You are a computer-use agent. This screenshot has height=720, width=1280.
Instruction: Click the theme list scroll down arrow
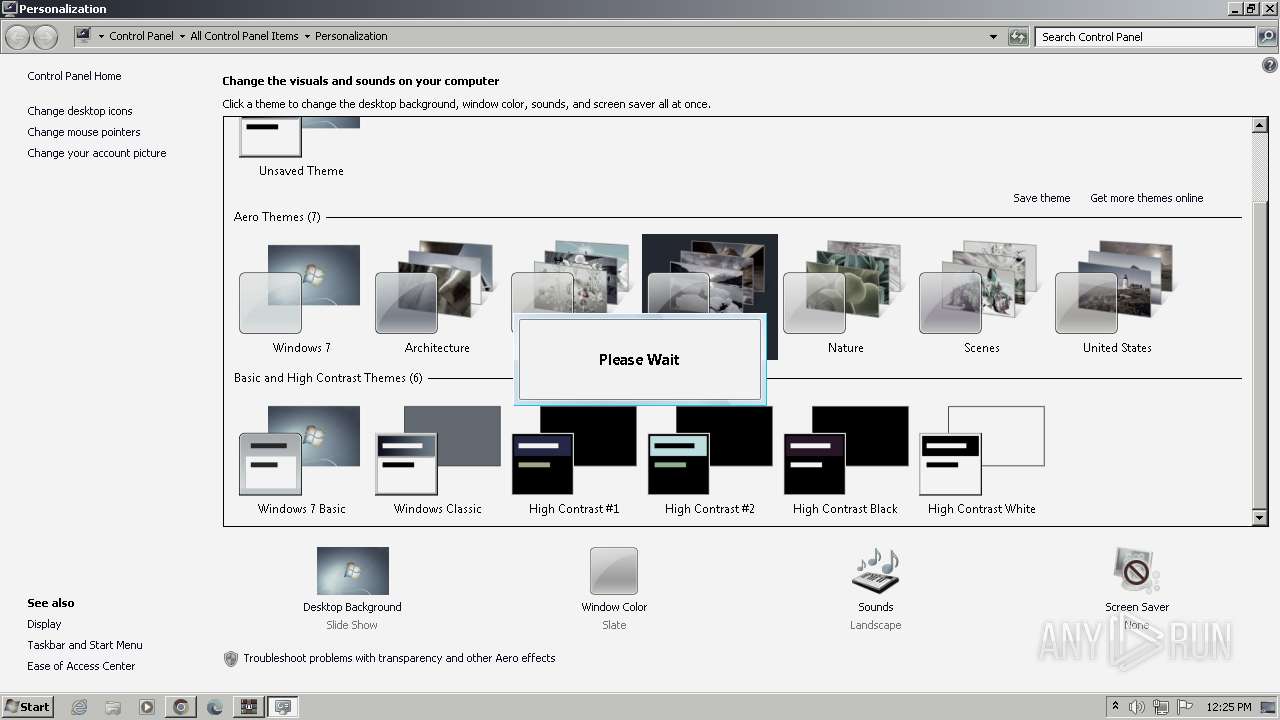(1260, 518)
